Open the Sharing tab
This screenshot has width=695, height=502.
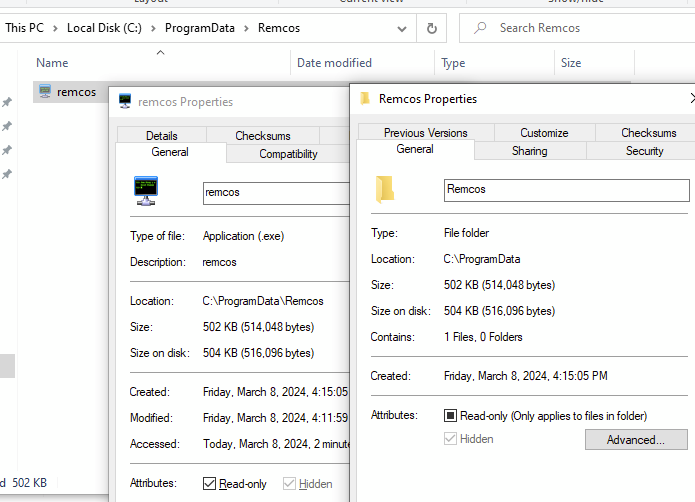[x=529, y=151]
